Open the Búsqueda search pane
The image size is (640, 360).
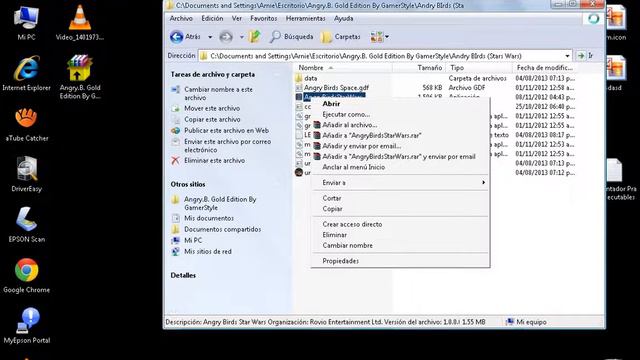coord(292,37)
